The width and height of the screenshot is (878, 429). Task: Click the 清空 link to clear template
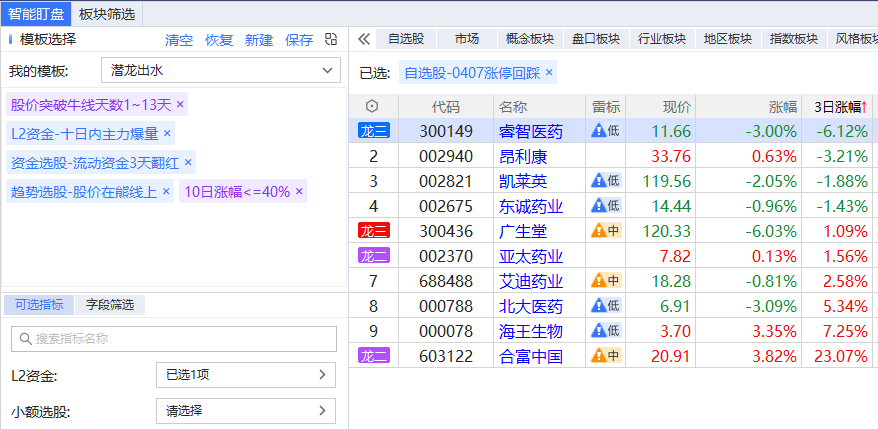[x=179, y=40]
